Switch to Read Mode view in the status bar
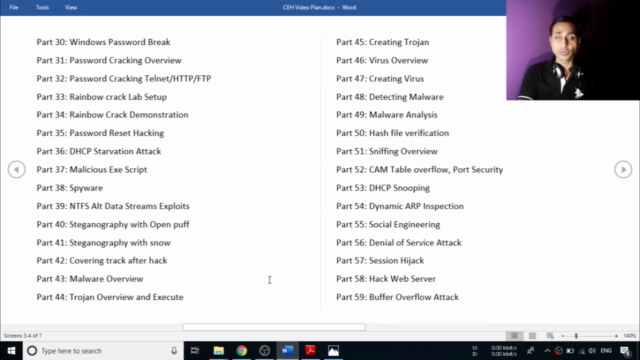The width and height of the screenshot is (640, 360). (514, 336)
